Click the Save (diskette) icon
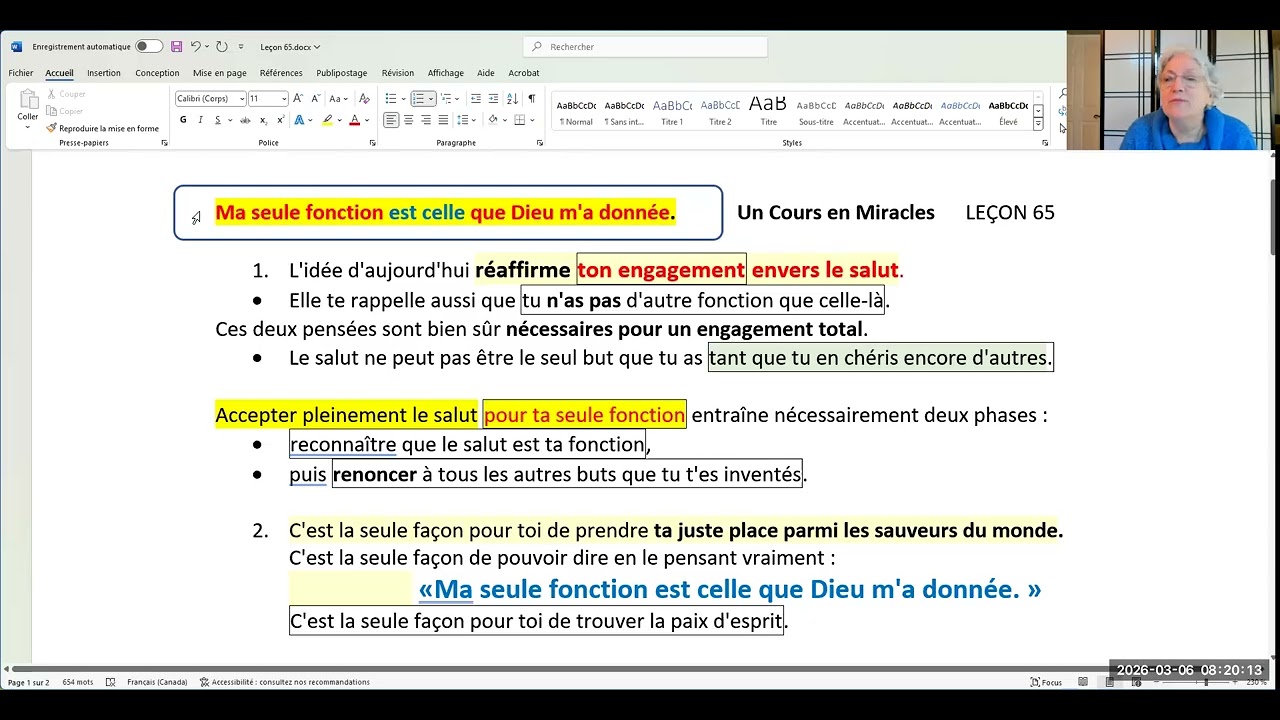This screenshot has width=1280, height=720. [176, 46]
